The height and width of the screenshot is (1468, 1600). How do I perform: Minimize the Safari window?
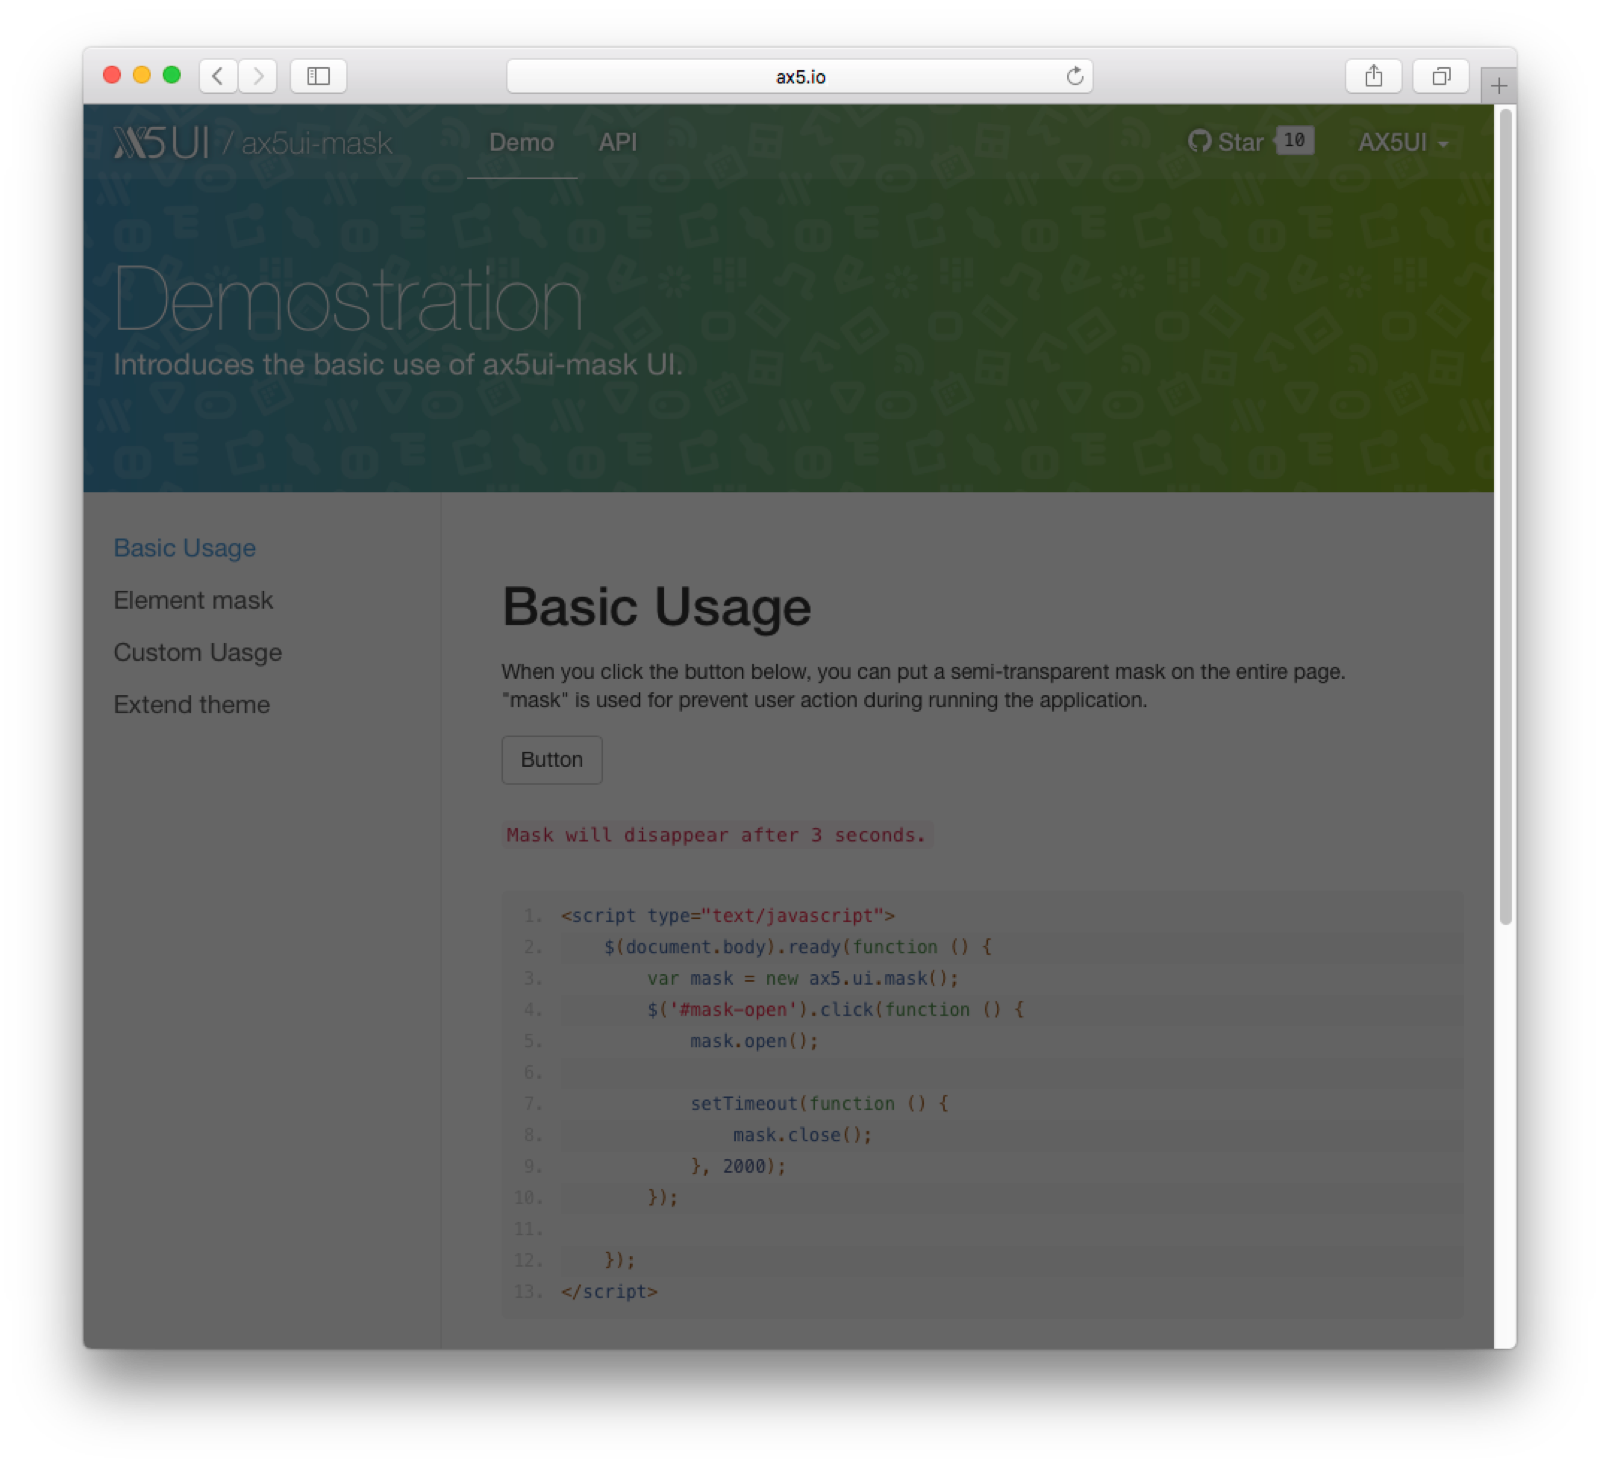142,75
